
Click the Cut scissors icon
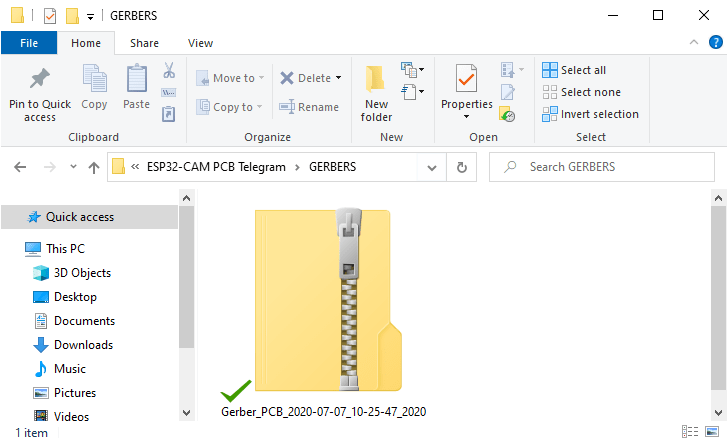pos(169,70)
